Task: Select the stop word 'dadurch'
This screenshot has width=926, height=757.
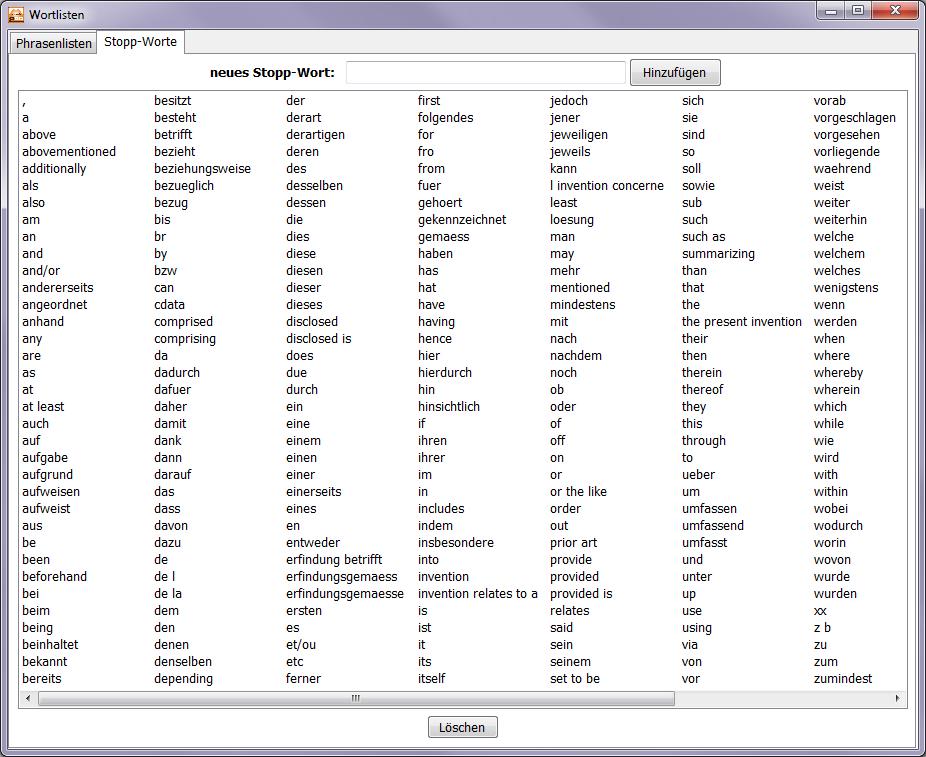Action: coord(177,373)
